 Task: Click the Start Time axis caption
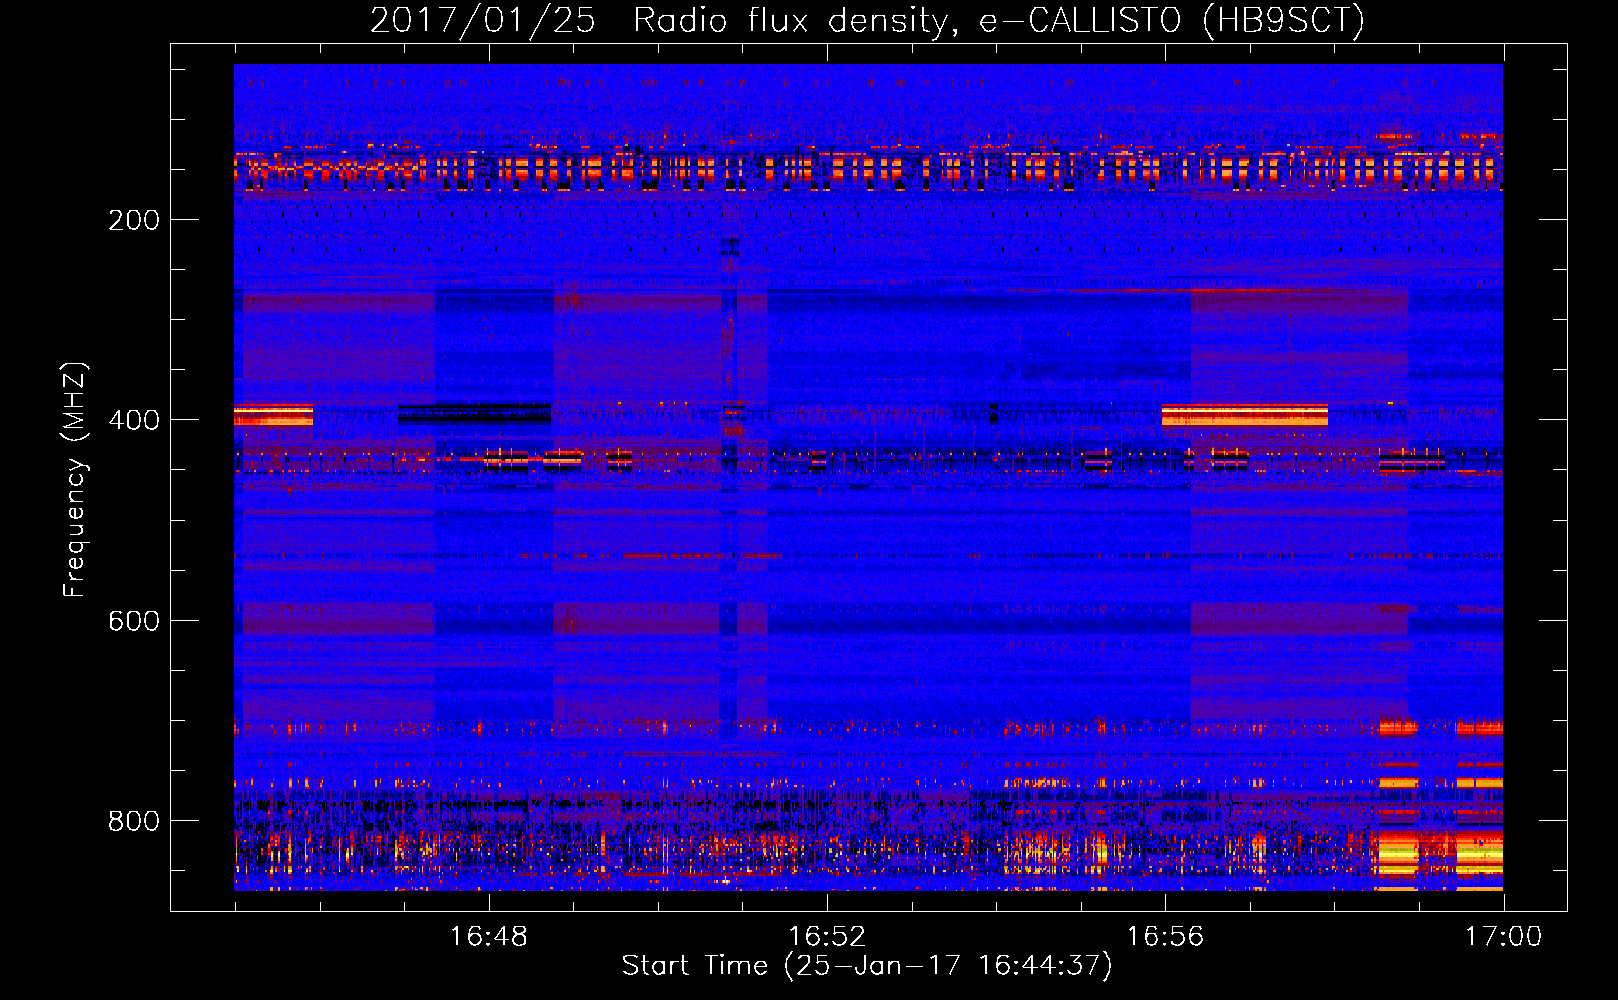coord(867,966)
